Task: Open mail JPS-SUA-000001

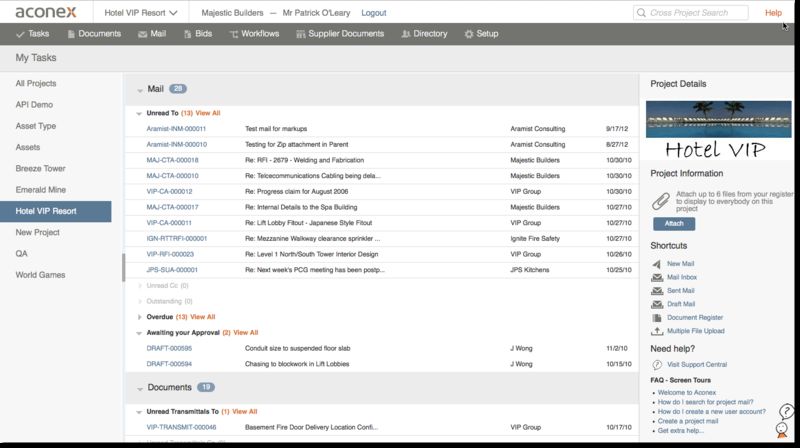Action: pos(172,270)
